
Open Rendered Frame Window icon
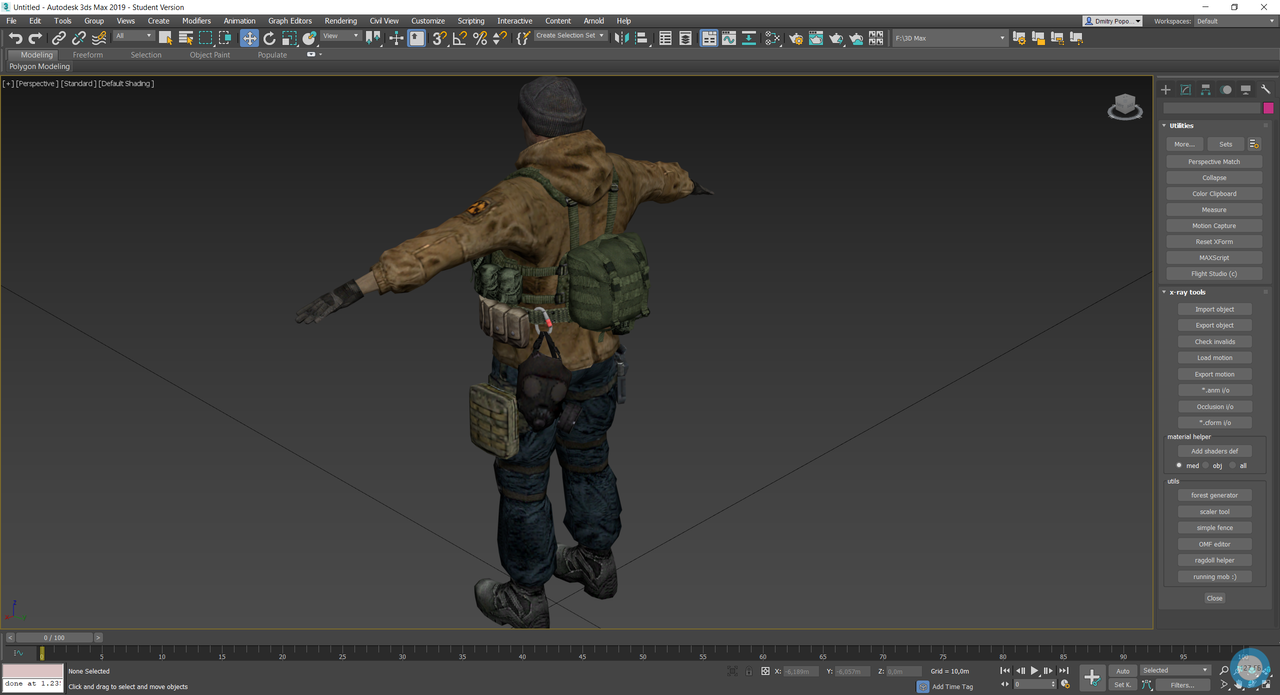click(816, 38)
